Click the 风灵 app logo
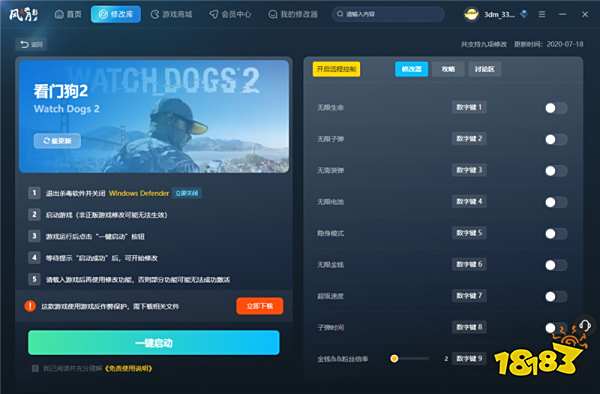Screen dimensions: 600x394 pos(23,15)
